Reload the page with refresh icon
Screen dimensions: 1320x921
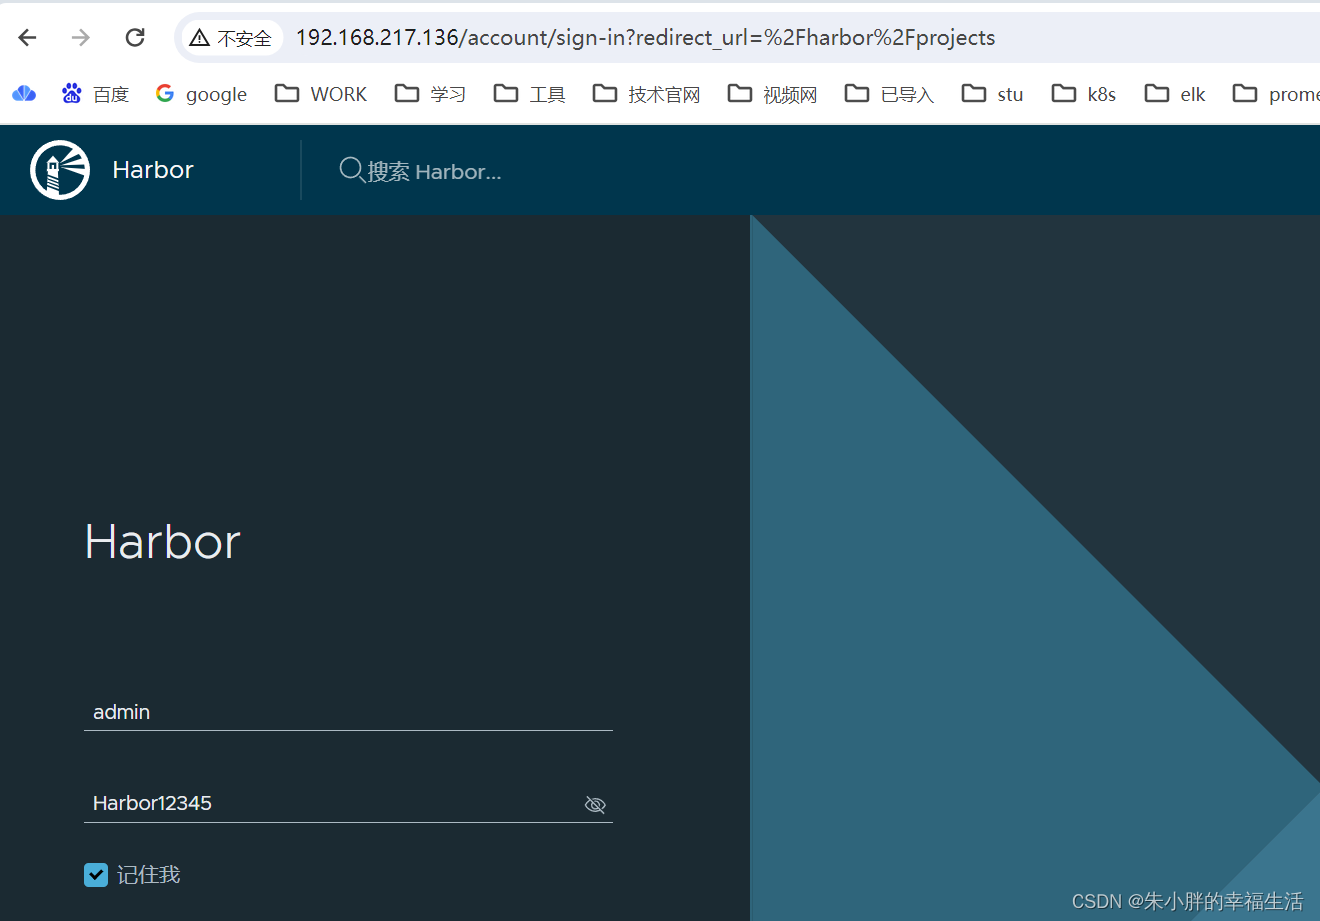tap(135, 38)
